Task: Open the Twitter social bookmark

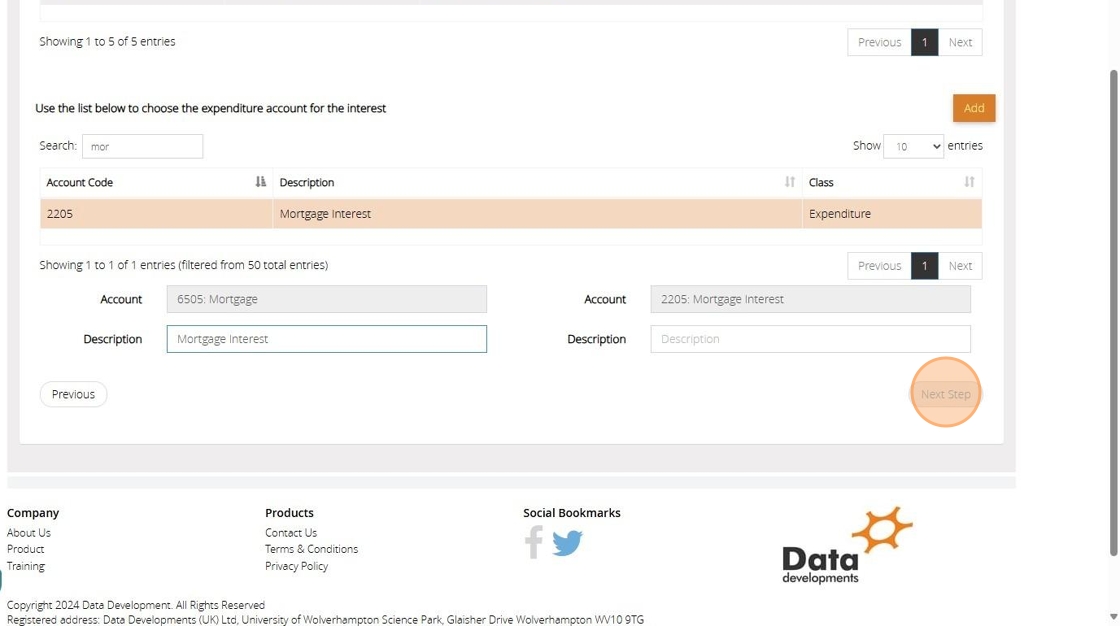Action: coord(567,543)
